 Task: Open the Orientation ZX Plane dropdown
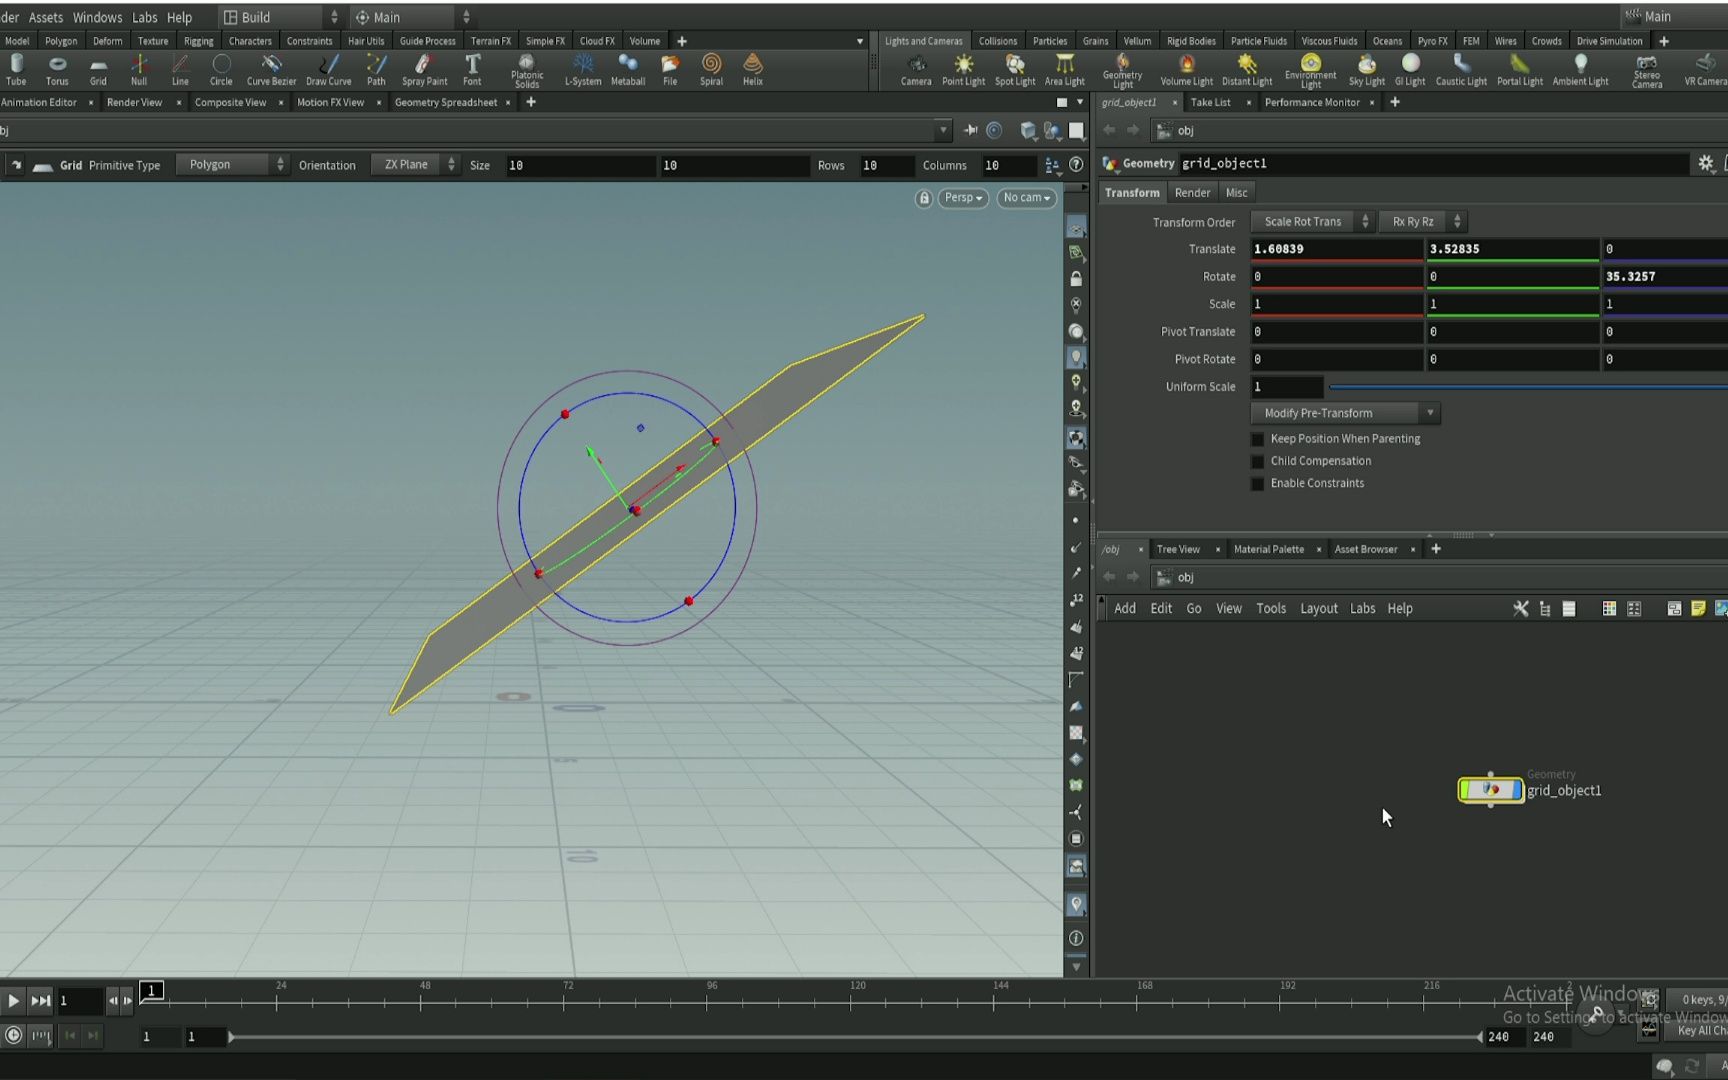(408, 164)
